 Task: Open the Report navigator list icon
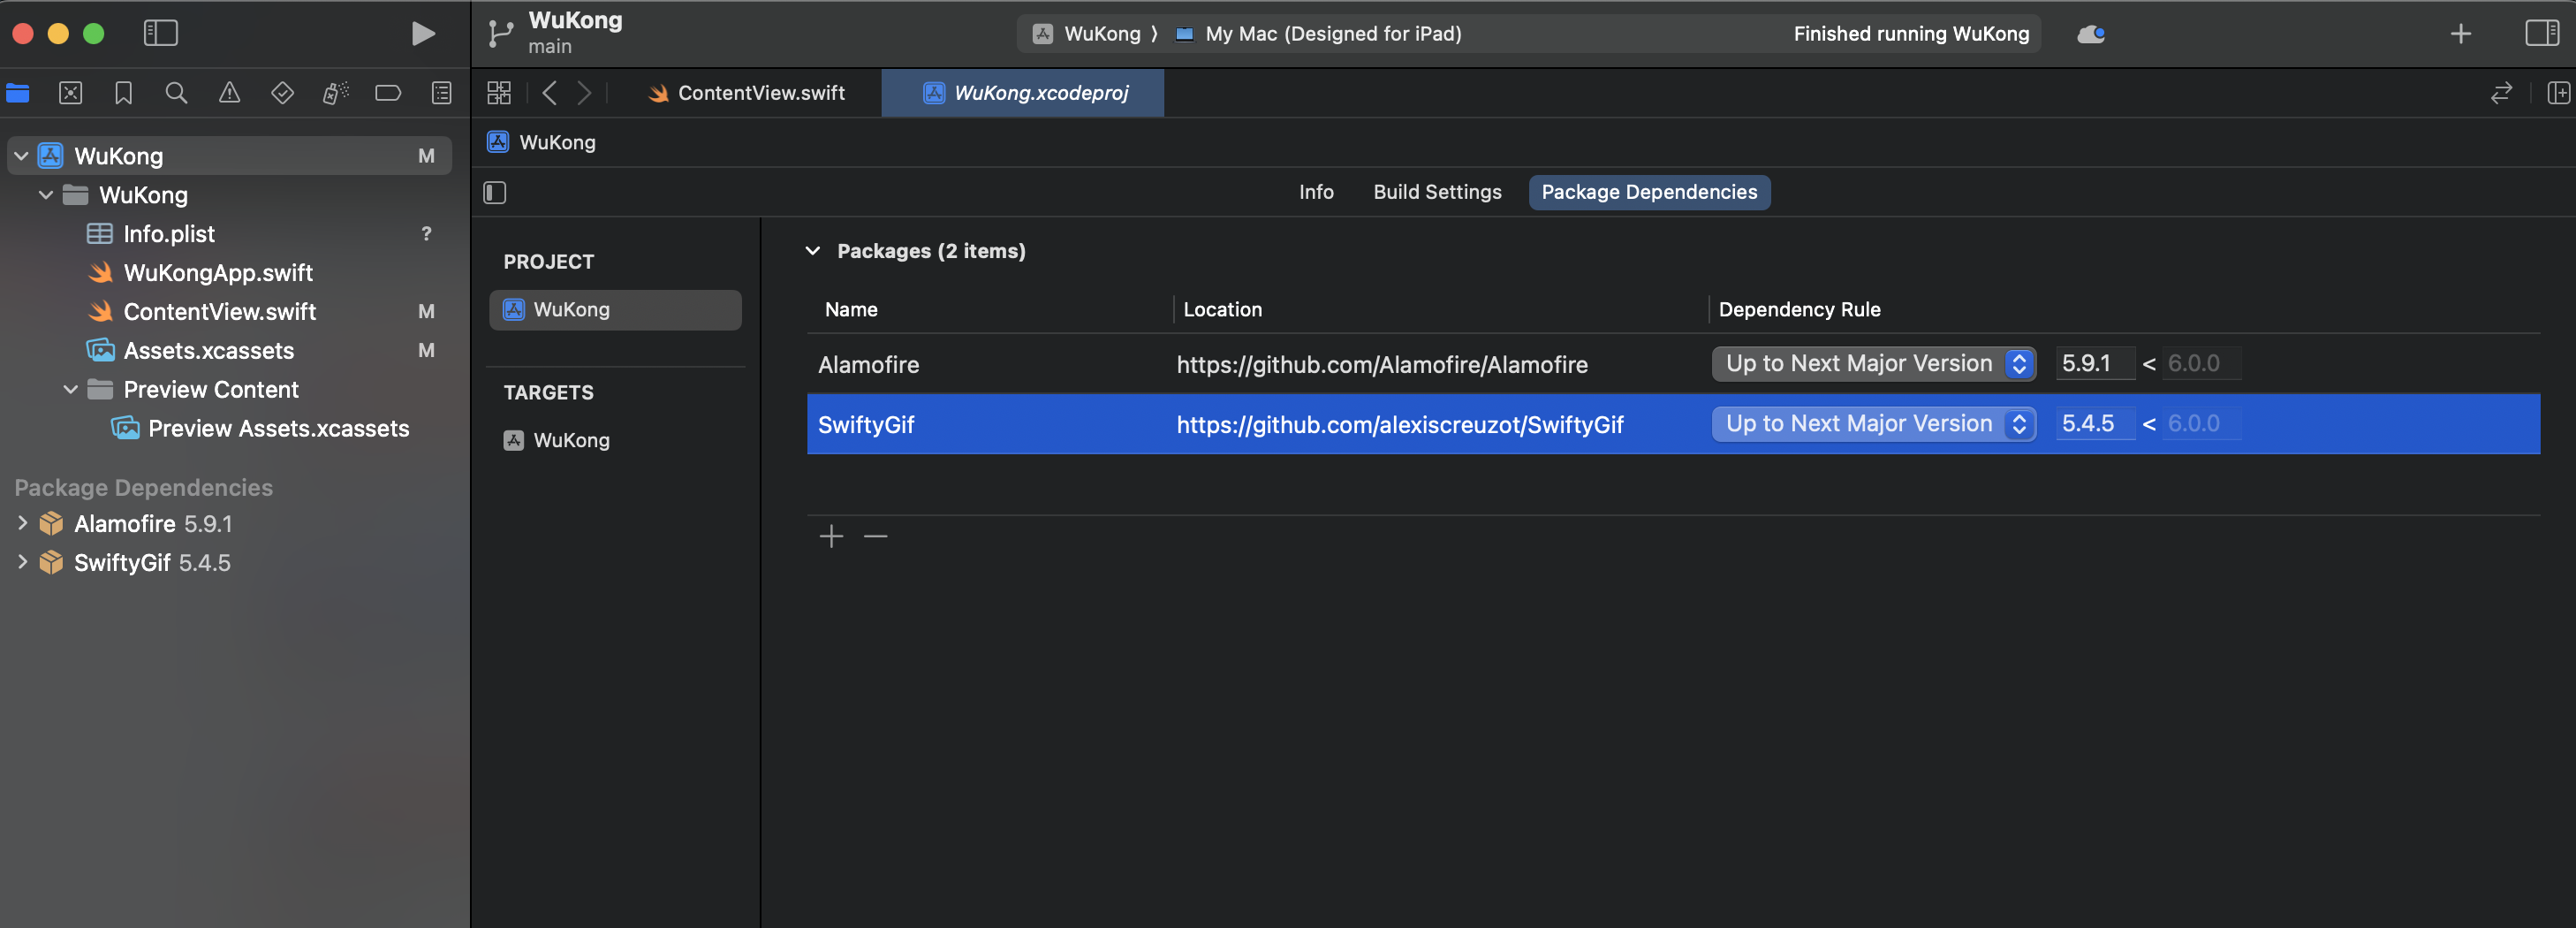[x=441, y=93]
